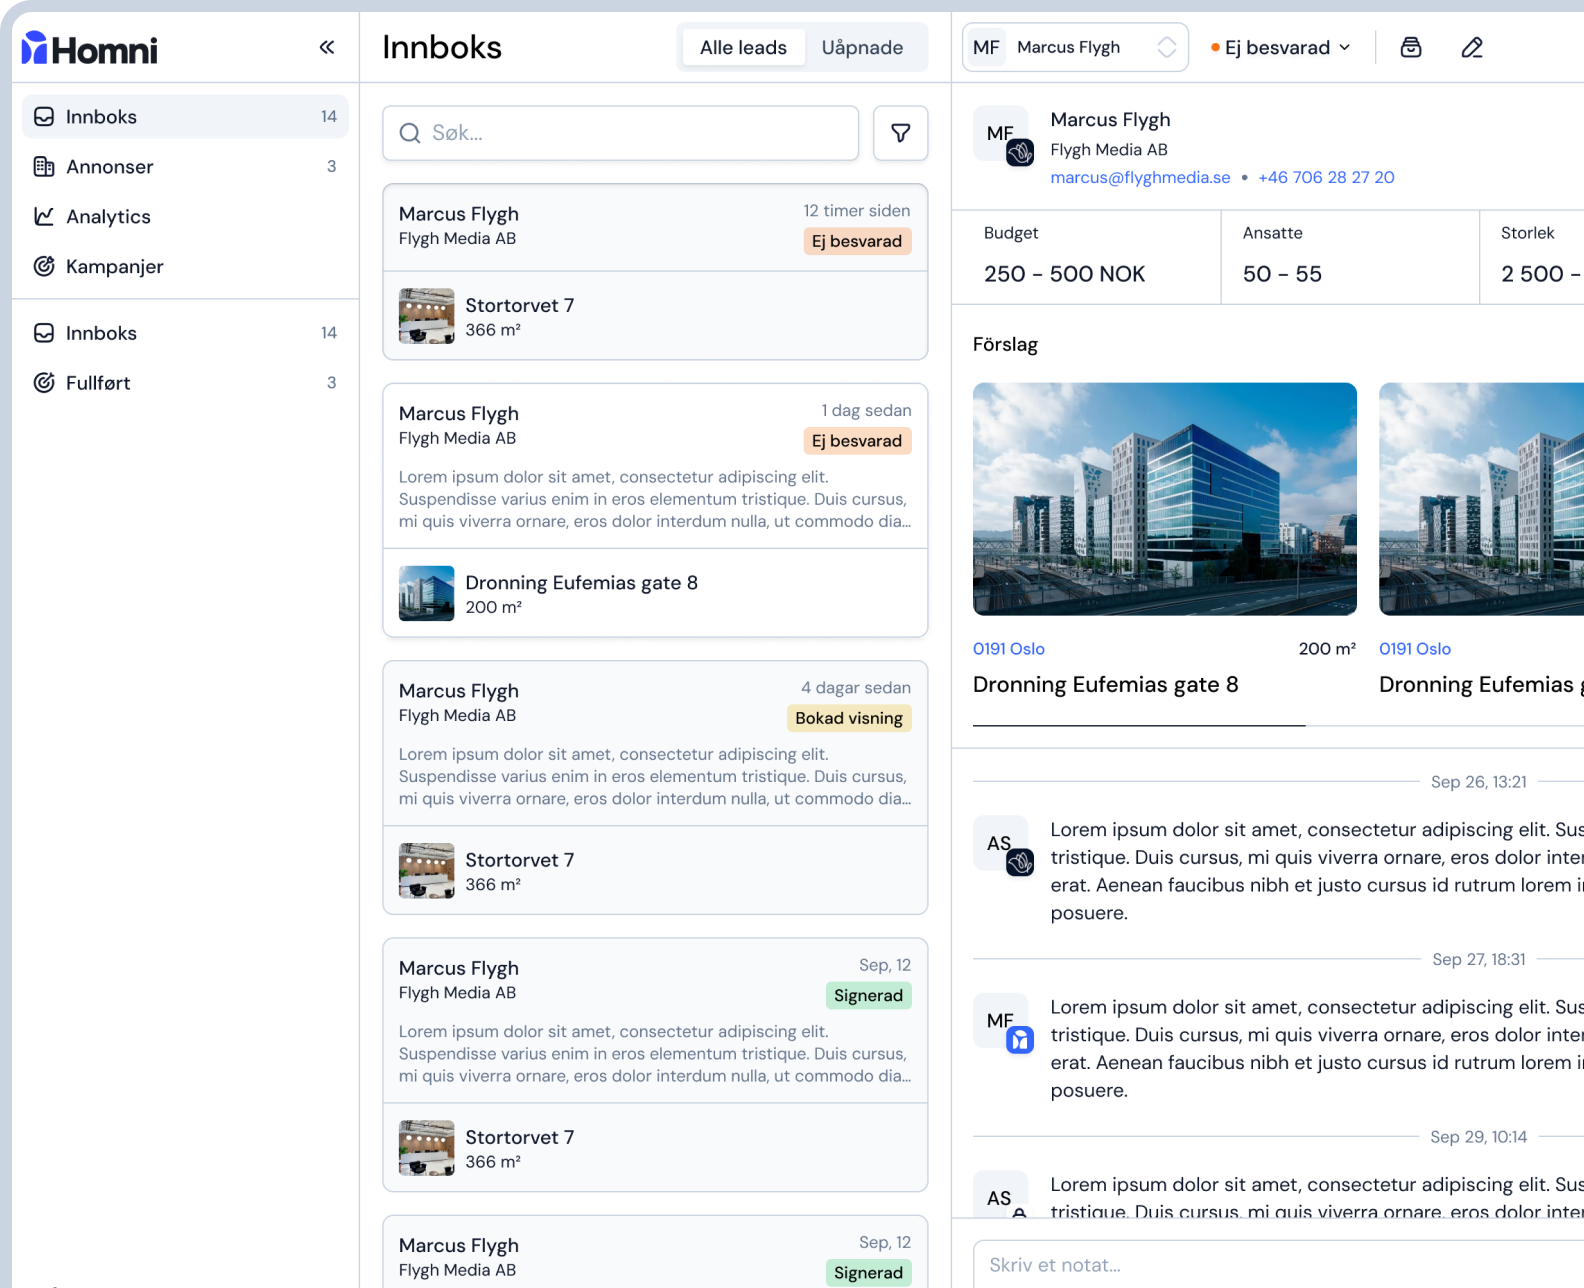The width and height of the screenshot is (1584, 1288).
Task: Open Annonser in the sidebar
Action: pos(109,167)
